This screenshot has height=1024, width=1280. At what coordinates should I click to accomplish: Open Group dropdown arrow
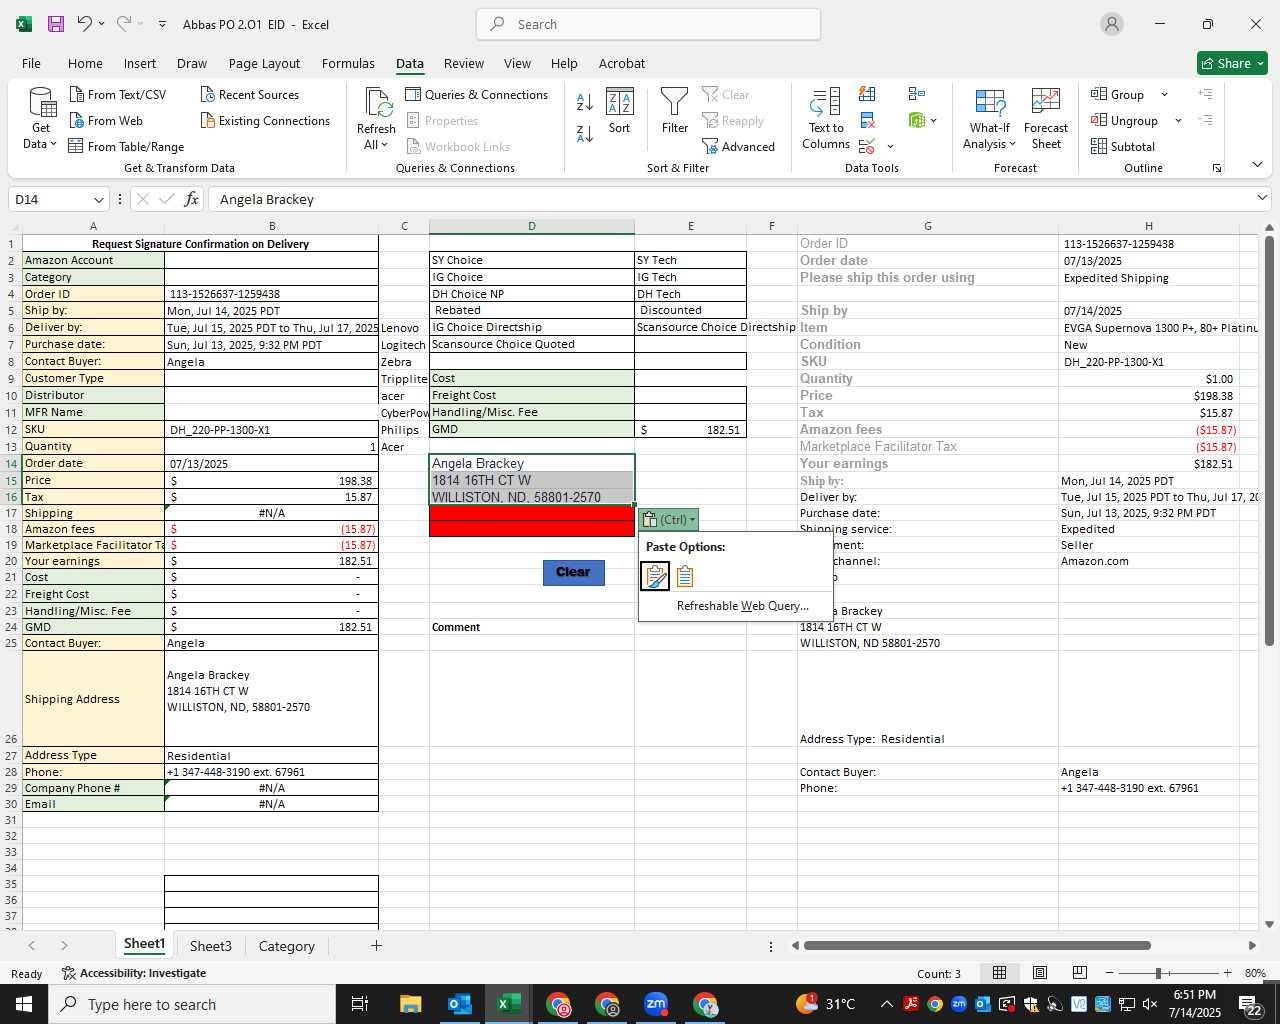(1164, 94)
